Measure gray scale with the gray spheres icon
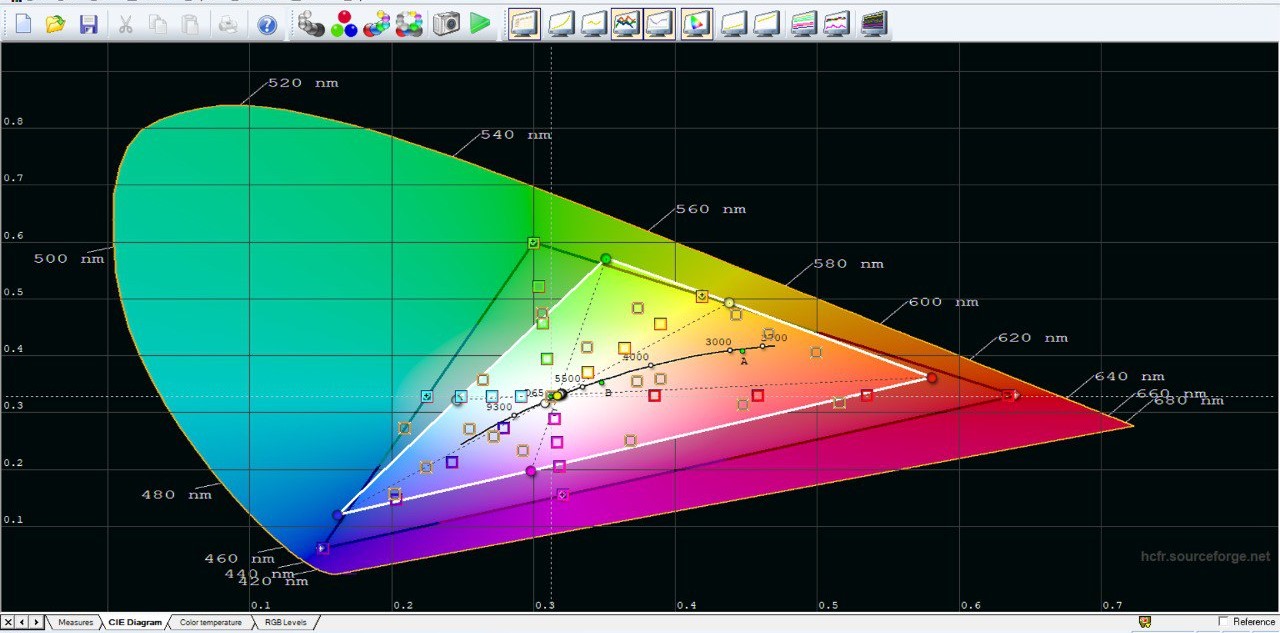 coord(312,23)
